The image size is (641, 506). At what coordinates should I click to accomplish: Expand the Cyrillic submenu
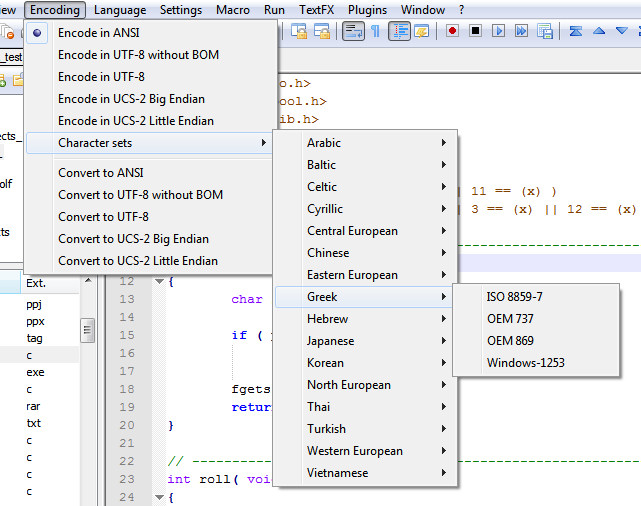365,209
